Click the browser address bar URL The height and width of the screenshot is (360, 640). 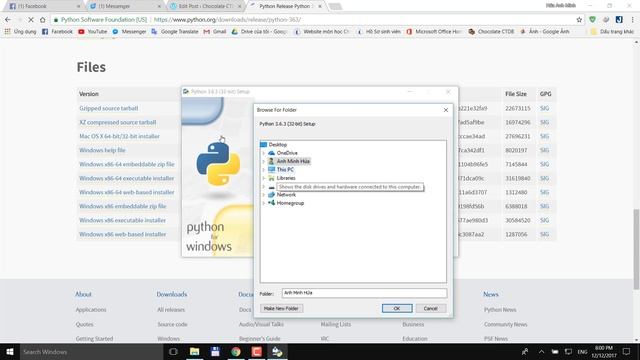point(227,20)
